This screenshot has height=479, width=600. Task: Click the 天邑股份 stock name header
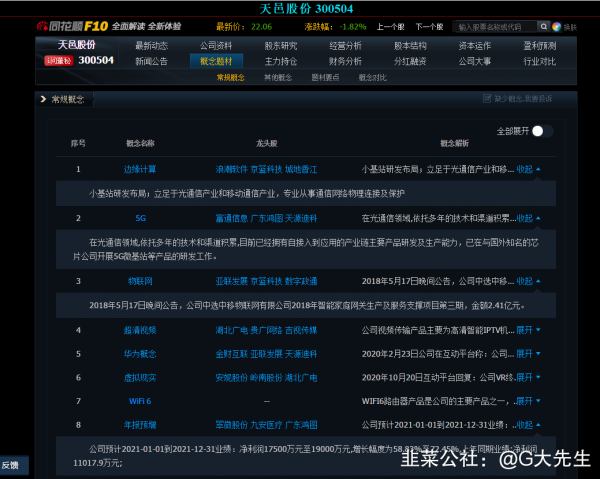point(76,45)
